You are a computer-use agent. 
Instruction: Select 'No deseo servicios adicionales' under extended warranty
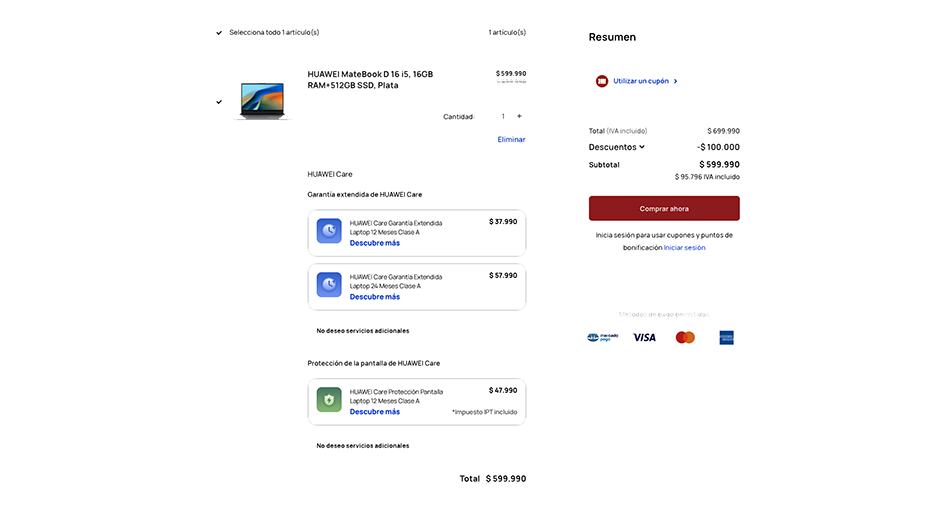[x=362, y=330]
